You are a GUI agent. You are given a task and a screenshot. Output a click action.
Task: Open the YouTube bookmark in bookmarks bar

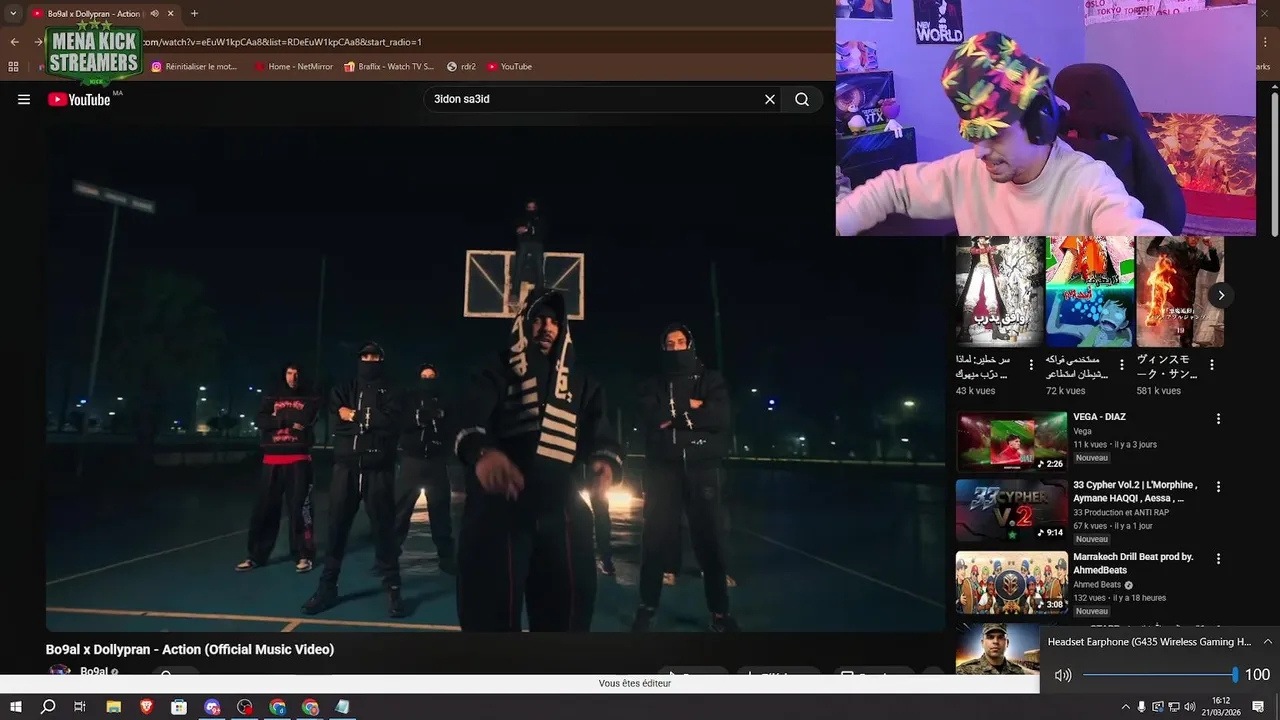(510, 67)
